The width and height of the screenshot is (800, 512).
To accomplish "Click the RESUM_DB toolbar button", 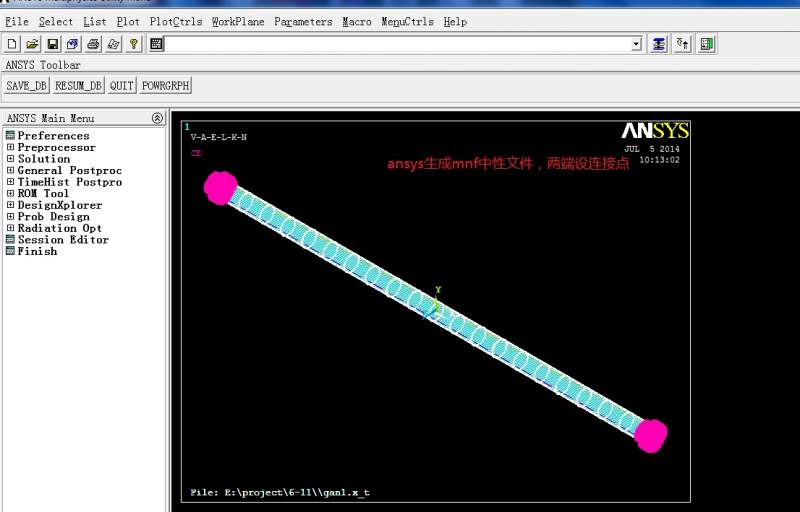I will pyautogui.click(x=79, y=85).
